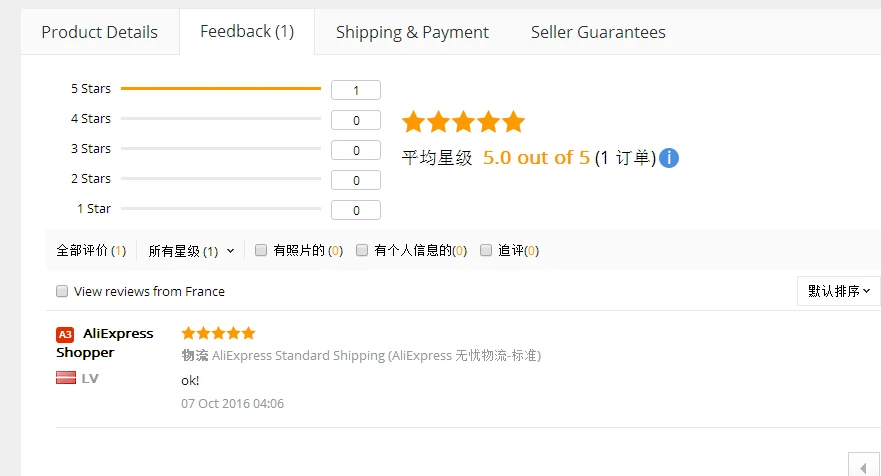The width and height of the screenshot is (881, 476).
Task: Click the AliExpress Shopper reviewer name
Action: 104,343
